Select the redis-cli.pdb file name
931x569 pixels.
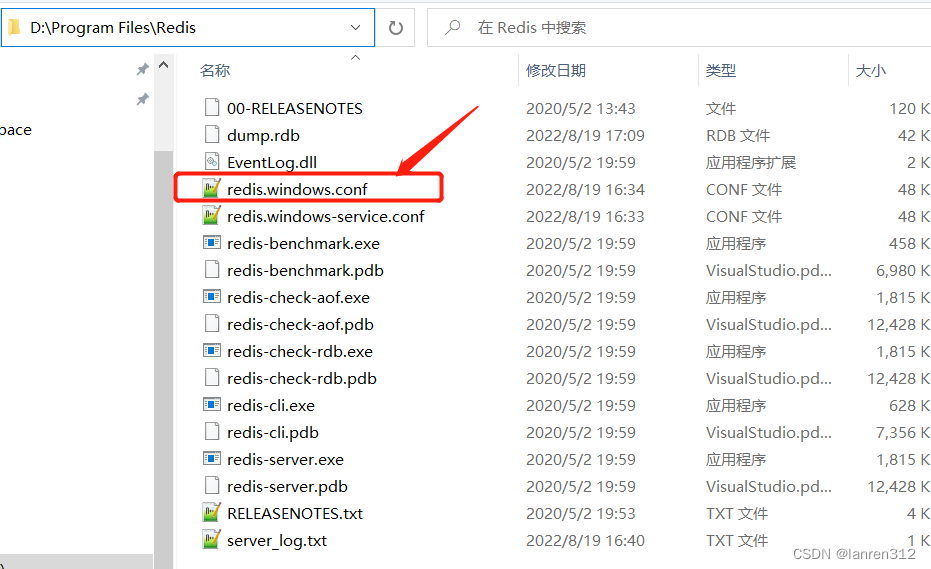pyautogui.click(x=273, y=432)
